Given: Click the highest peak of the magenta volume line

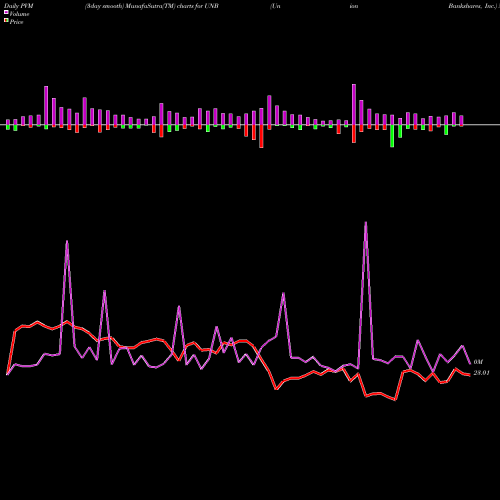Looking at the screenshot, I should (x=366, y=223).
